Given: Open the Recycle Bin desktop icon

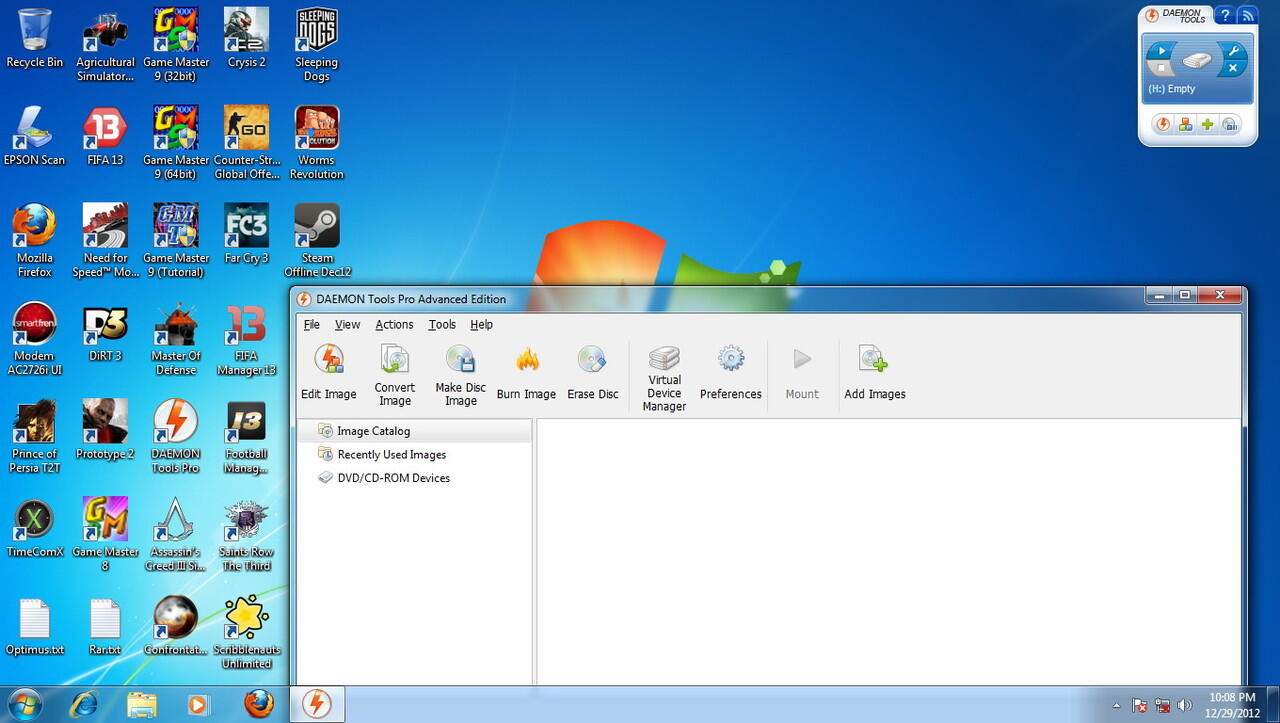Looking at the screenshot, I should tap(34, 38).
